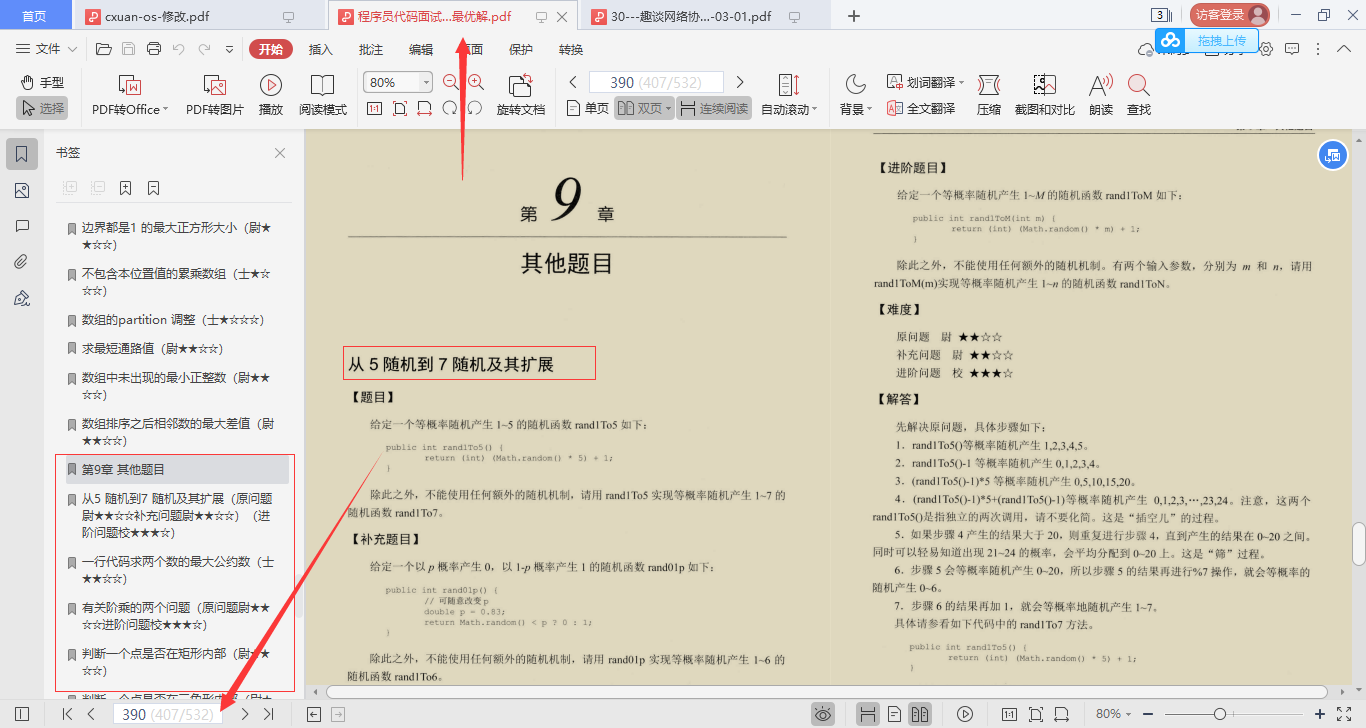The width and height of the screenshot is (1366, 728).
Task: Open the find (查找) tool
Action: click(1138, 95)
